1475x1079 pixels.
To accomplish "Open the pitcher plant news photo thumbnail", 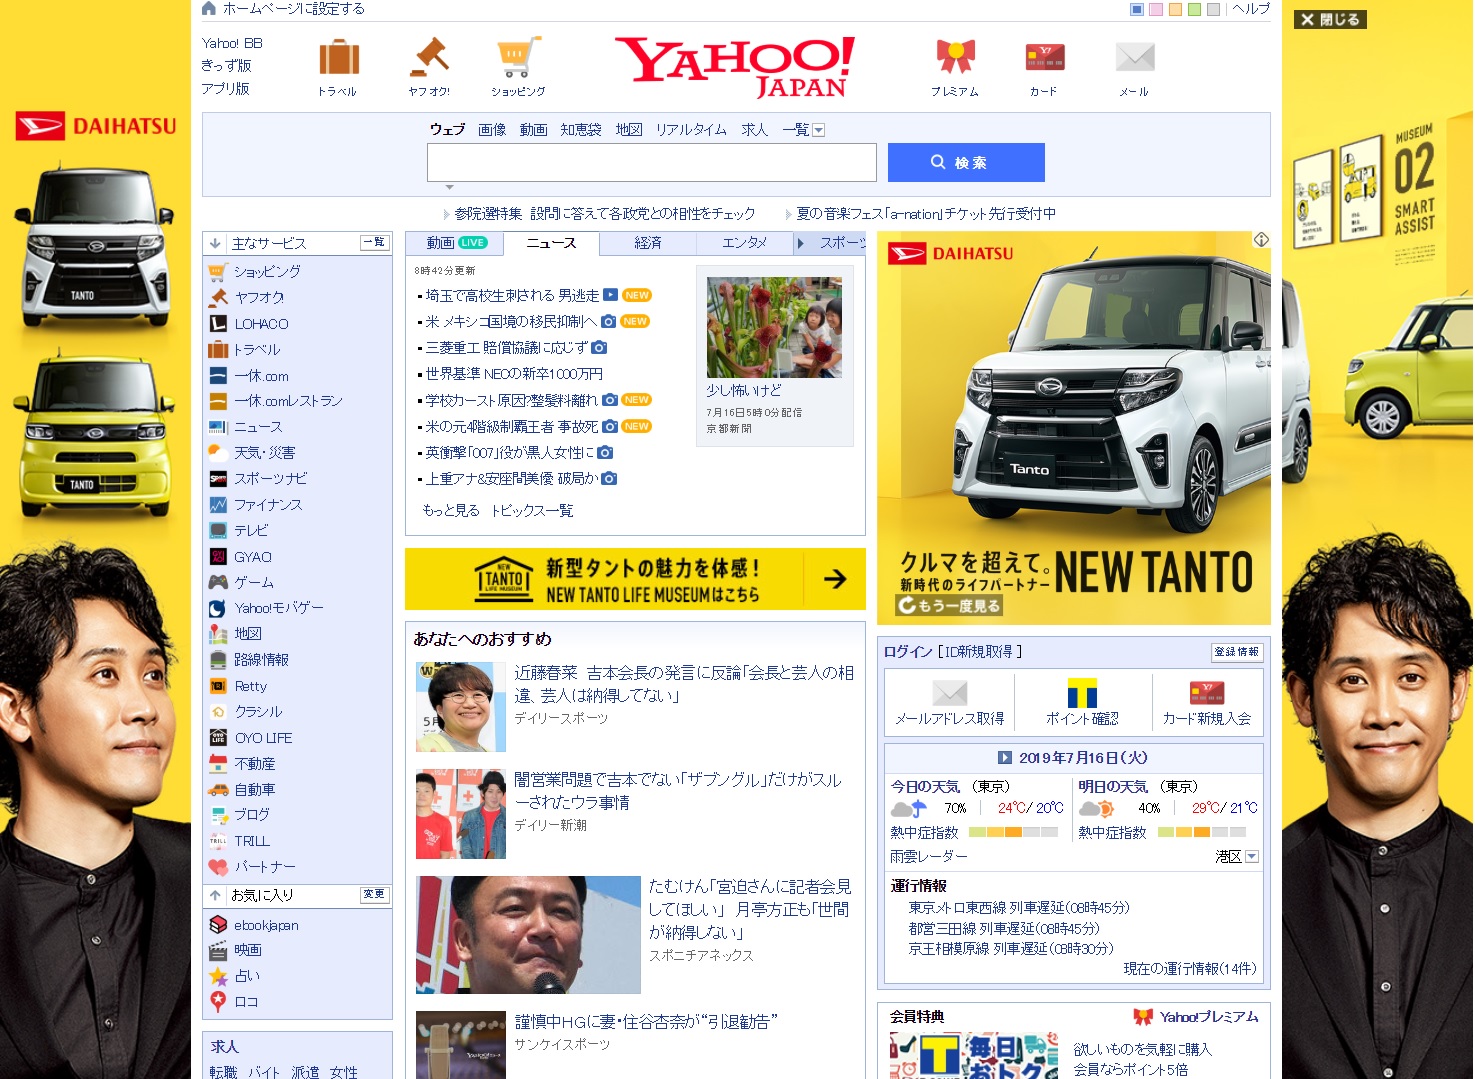I will pos(774,327).
